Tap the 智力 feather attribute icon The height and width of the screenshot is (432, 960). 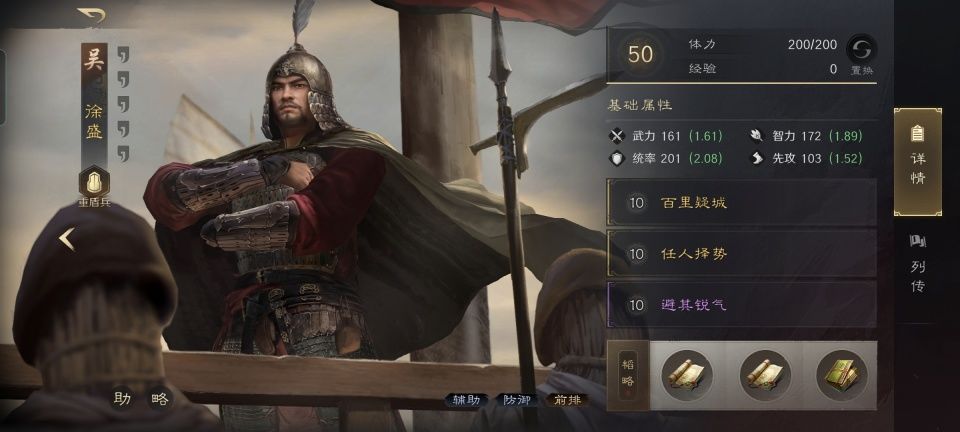click(x=757, y=136)
